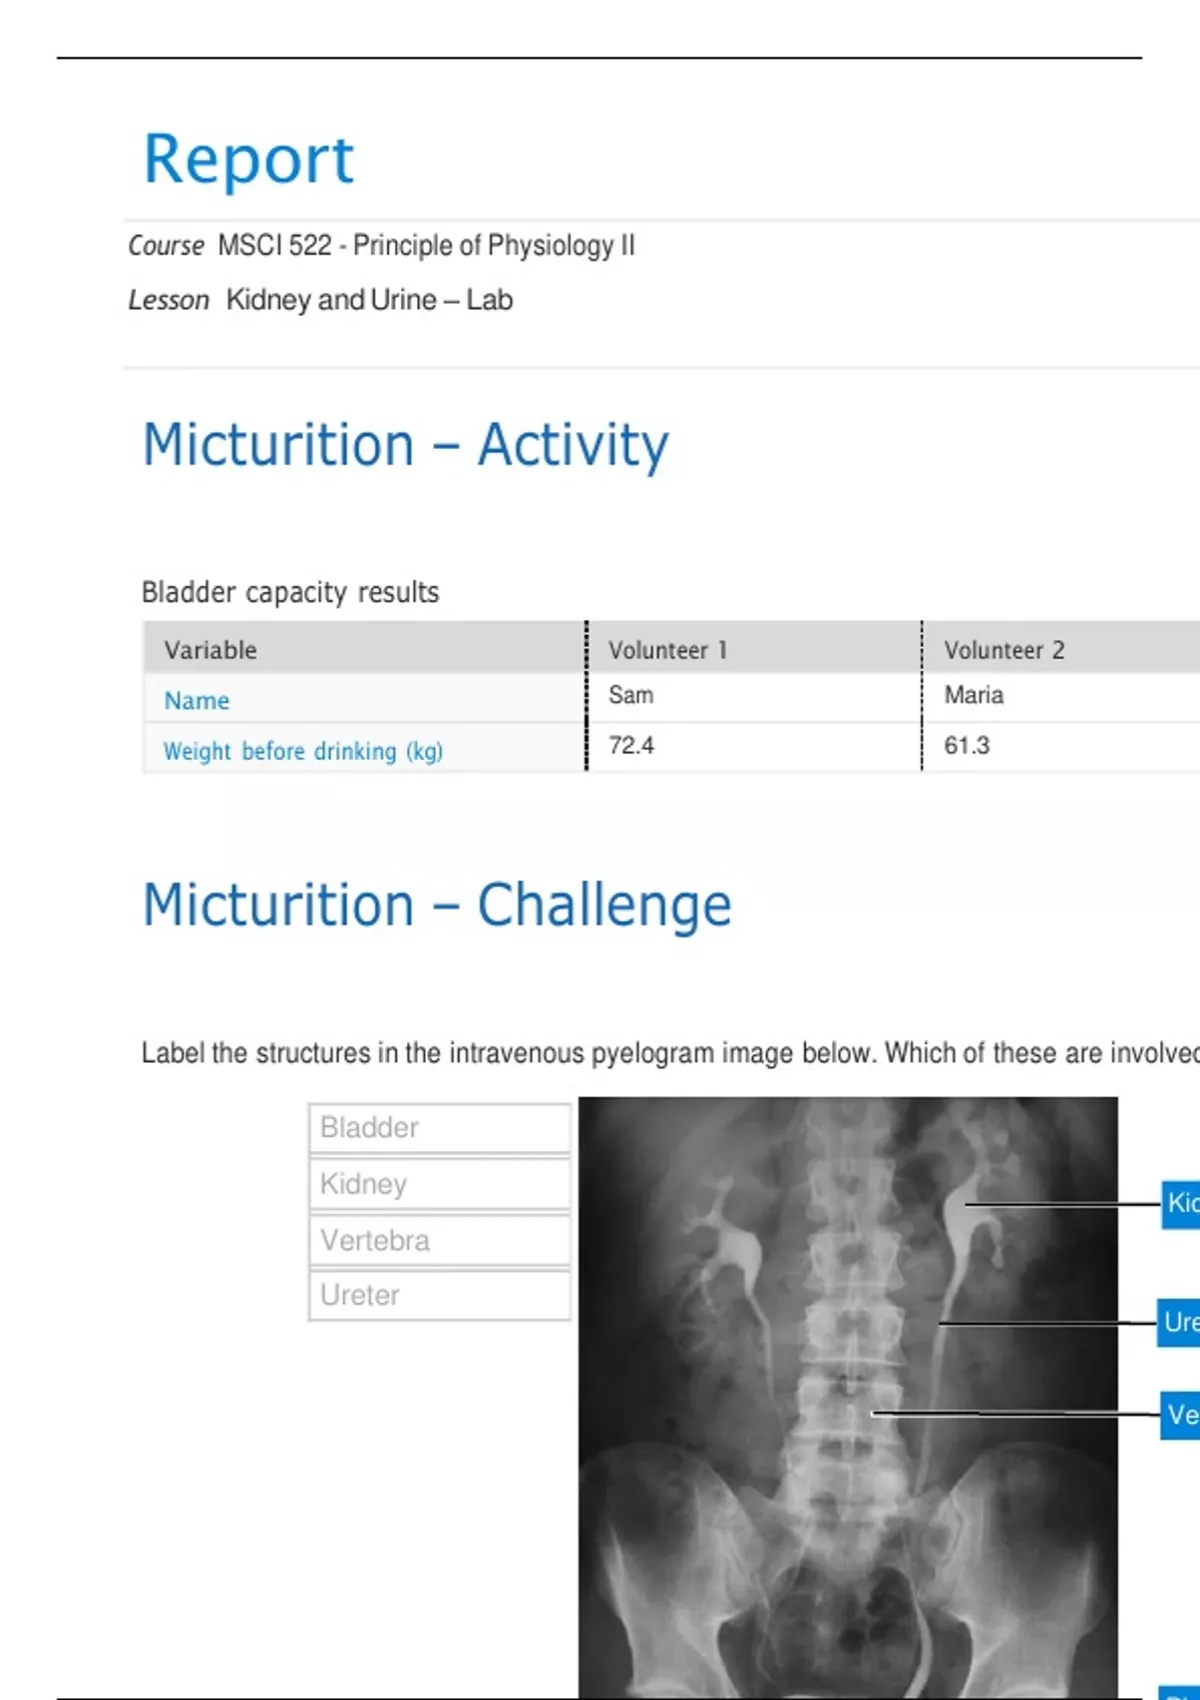Select the Volunteer 1 column header
Screen dimensions: 1200x1700
click(668, 650)
